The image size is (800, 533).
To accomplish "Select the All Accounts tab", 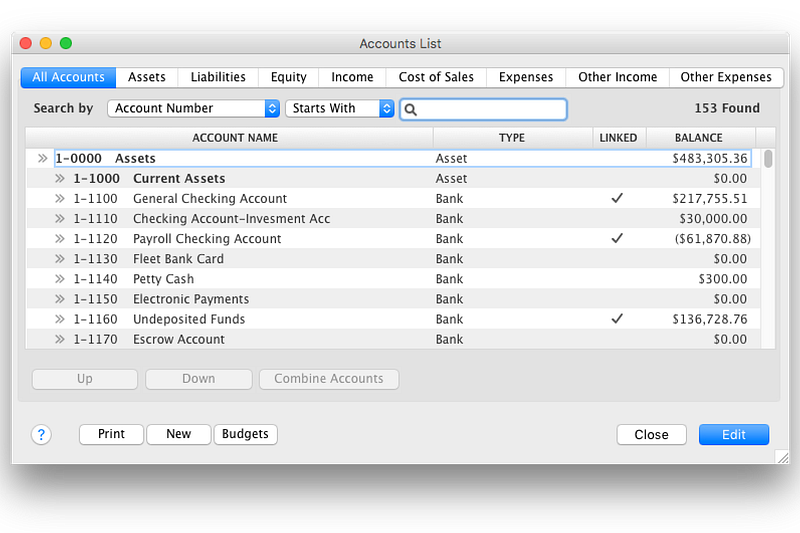I will 68,78.
